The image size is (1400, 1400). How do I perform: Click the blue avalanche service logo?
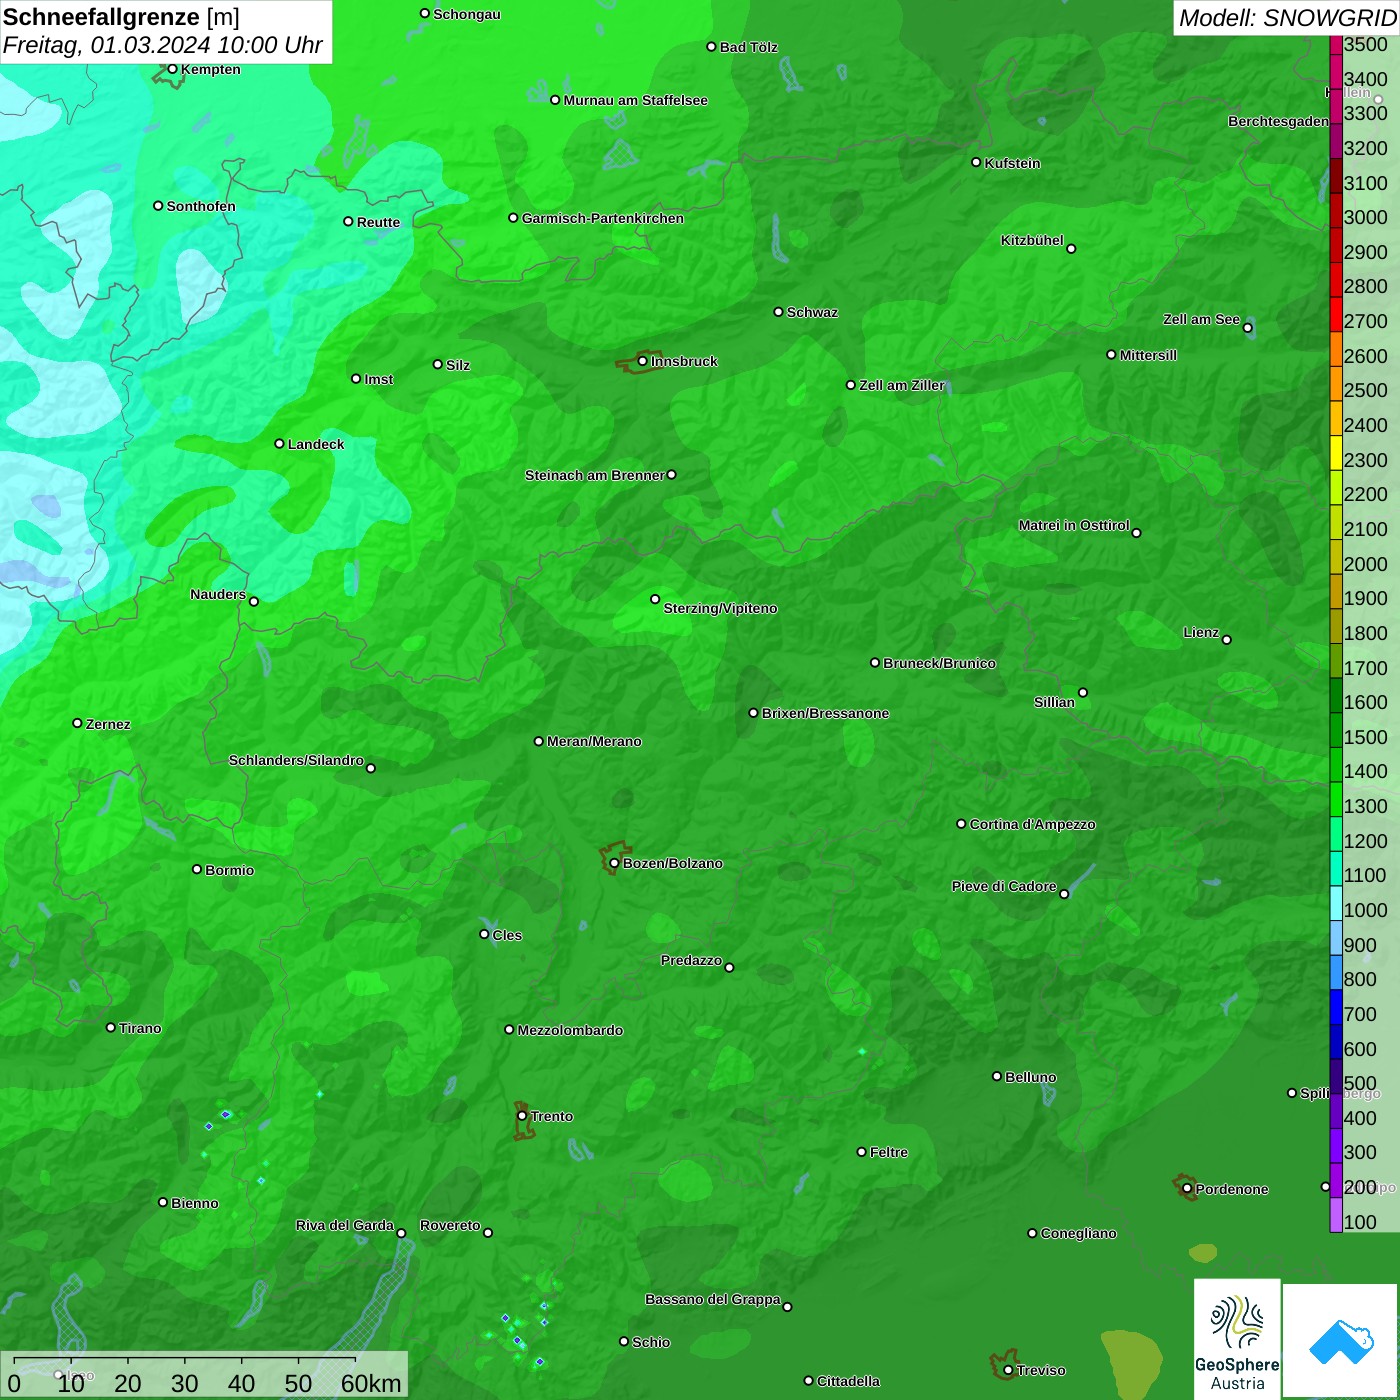(1341, 1341)
